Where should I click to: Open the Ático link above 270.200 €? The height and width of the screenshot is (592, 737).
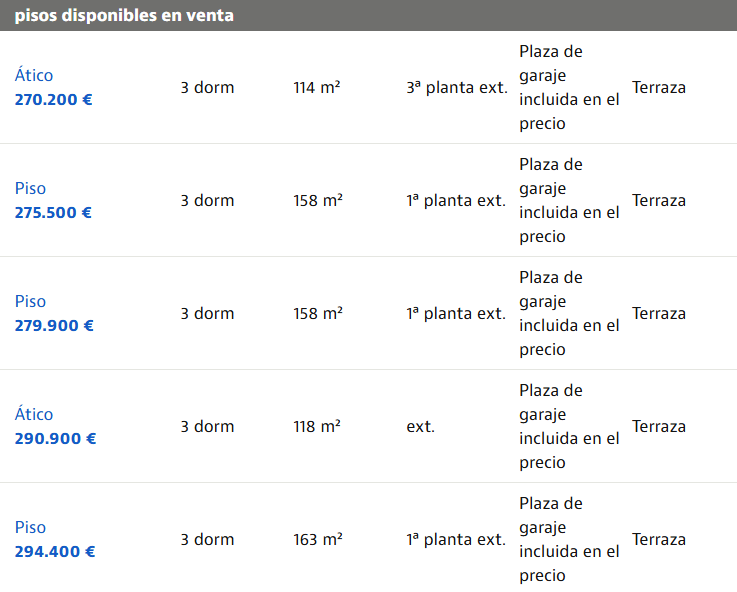[34, 75]
